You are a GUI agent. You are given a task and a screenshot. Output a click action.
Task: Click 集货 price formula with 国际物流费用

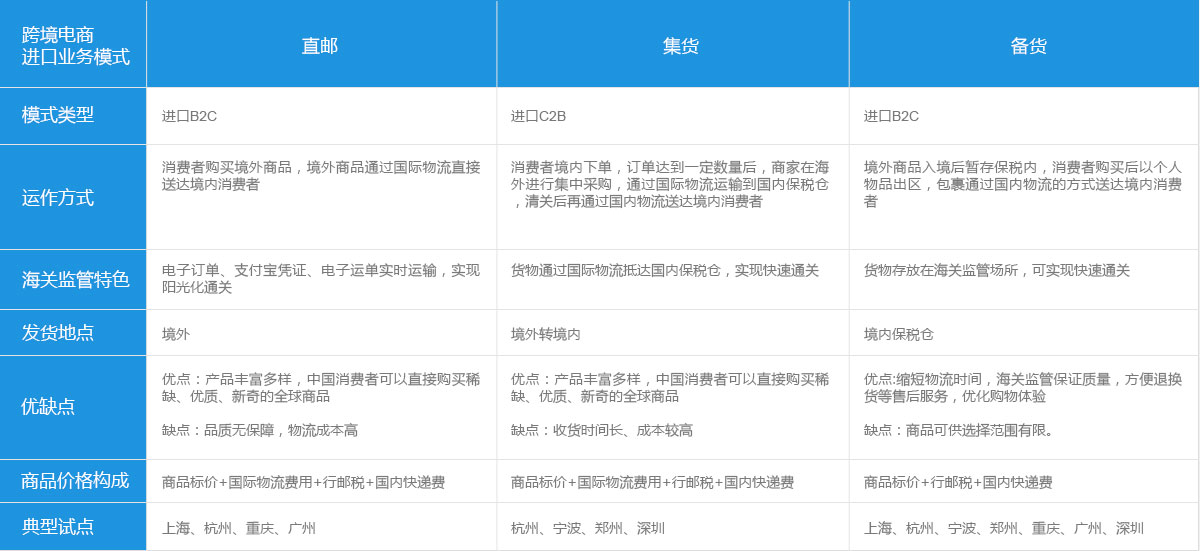(652, 482)
